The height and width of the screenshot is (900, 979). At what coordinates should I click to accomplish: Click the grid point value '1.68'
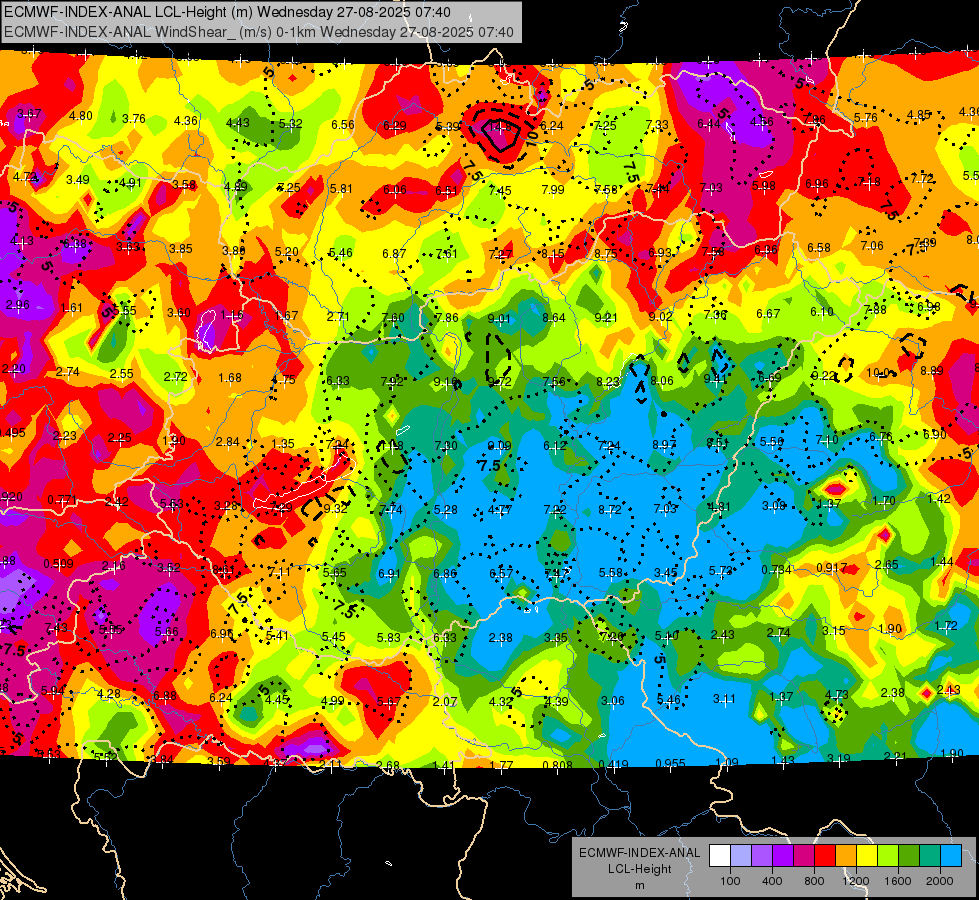click(x=230, y=378)
